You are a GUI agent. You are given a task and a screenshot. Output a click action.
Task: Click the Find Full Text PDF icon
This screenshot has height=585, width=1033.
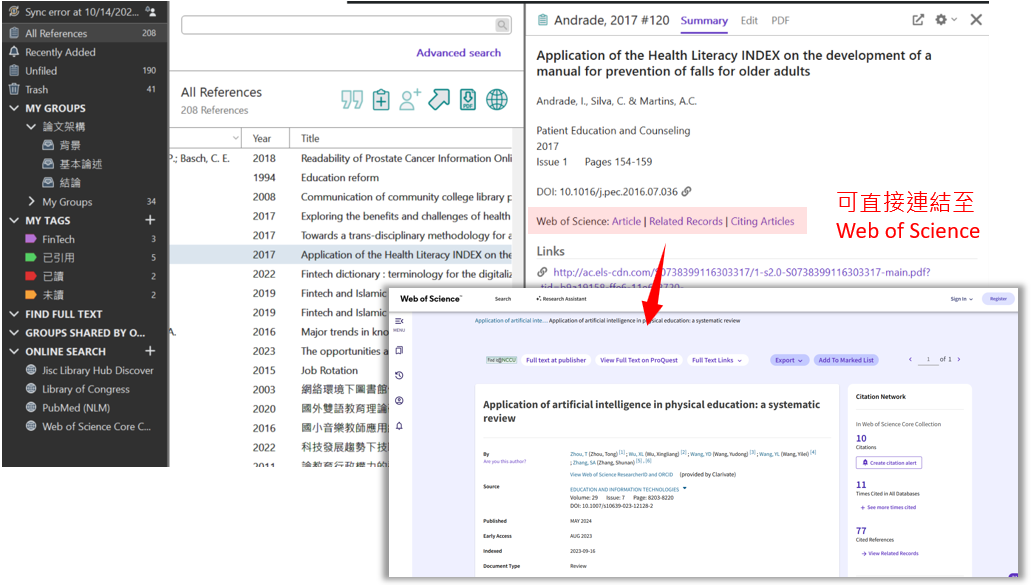click(x=468, y=99)
